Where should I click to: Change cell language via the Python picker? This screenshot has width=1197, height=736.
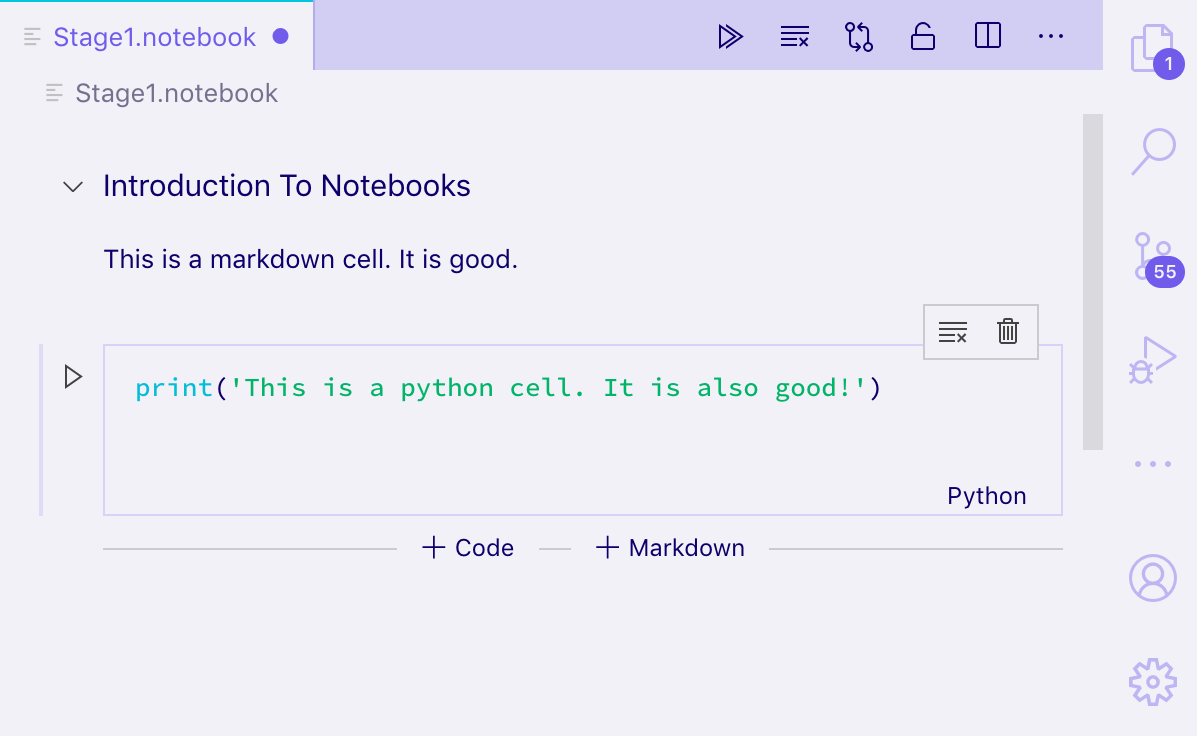986,495
